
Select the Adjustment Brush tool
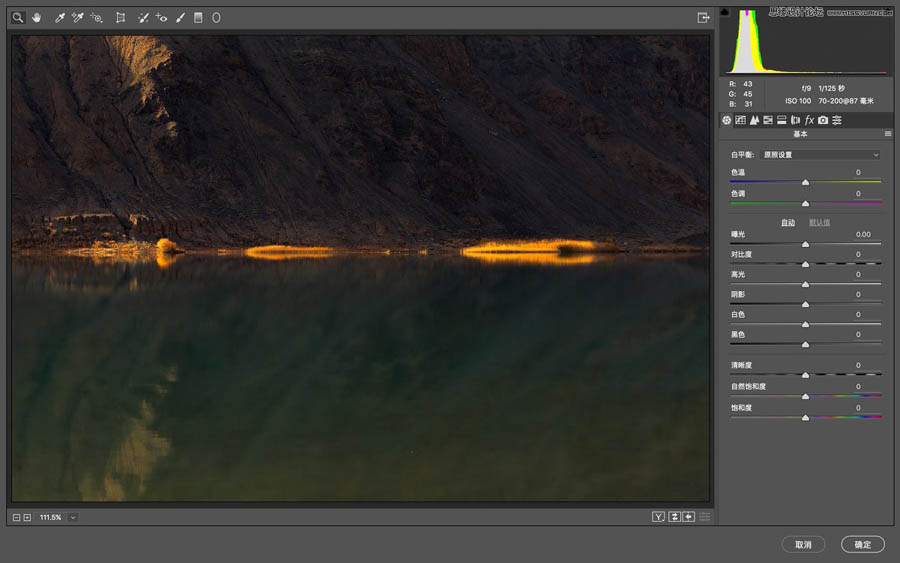(180, 18)
